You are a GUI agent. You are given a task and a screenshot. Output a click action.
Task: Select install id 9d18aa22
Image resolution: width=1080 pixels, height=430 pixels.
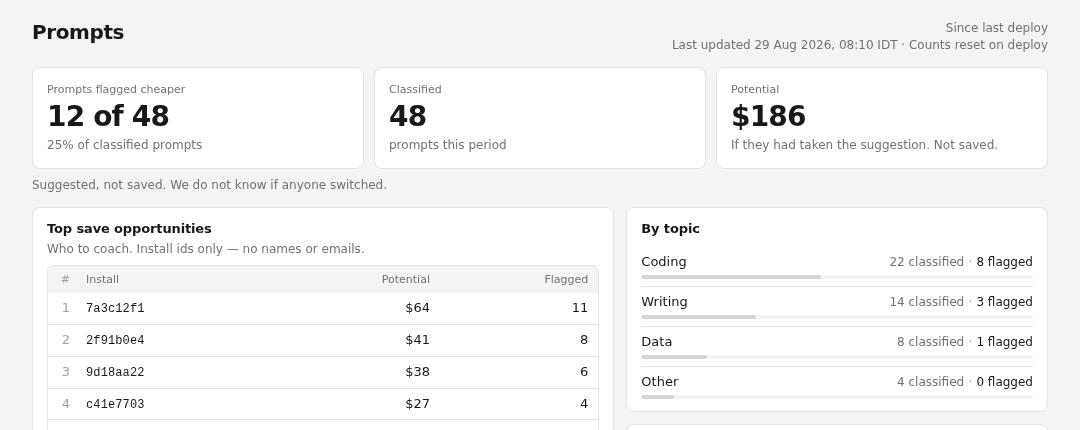click(115, 372)
